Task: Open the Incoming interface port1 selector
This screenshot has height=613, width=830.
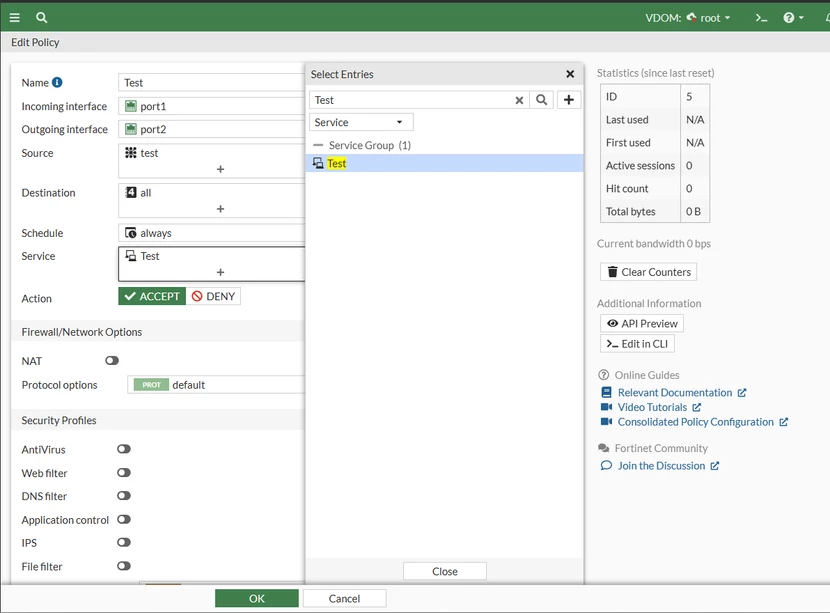Action: tap(212, 106)
